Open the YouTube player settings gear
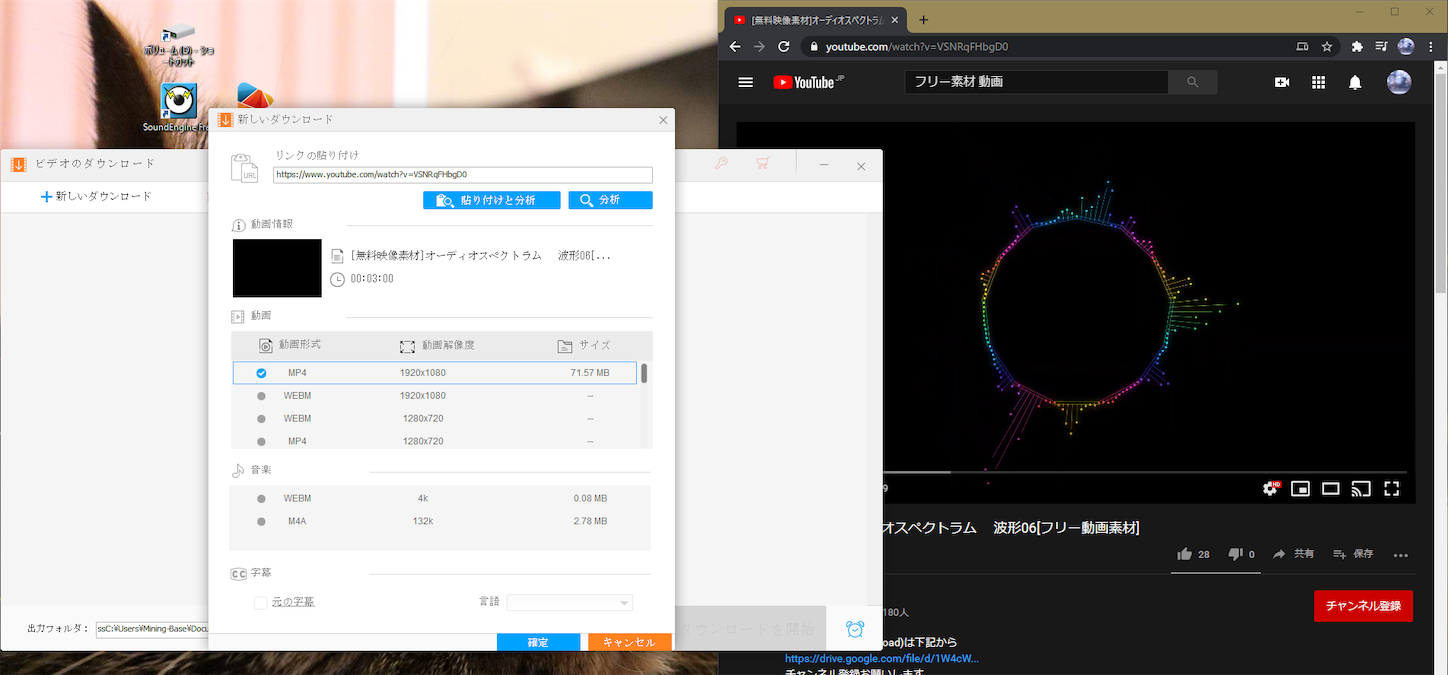Screen dimensions: 1448x675 (x=1268, y=488)
